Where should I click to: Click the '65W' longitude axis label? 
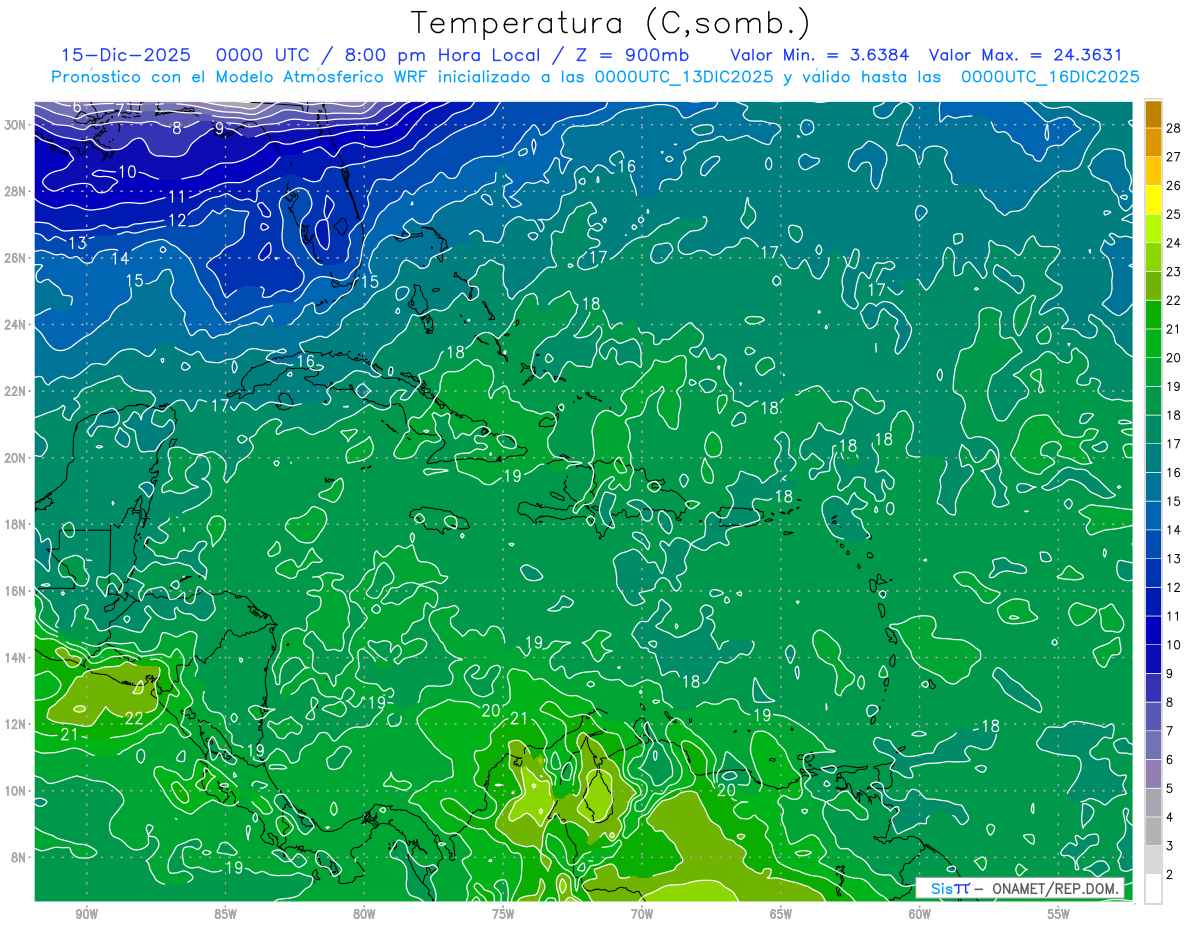[781, 915]
